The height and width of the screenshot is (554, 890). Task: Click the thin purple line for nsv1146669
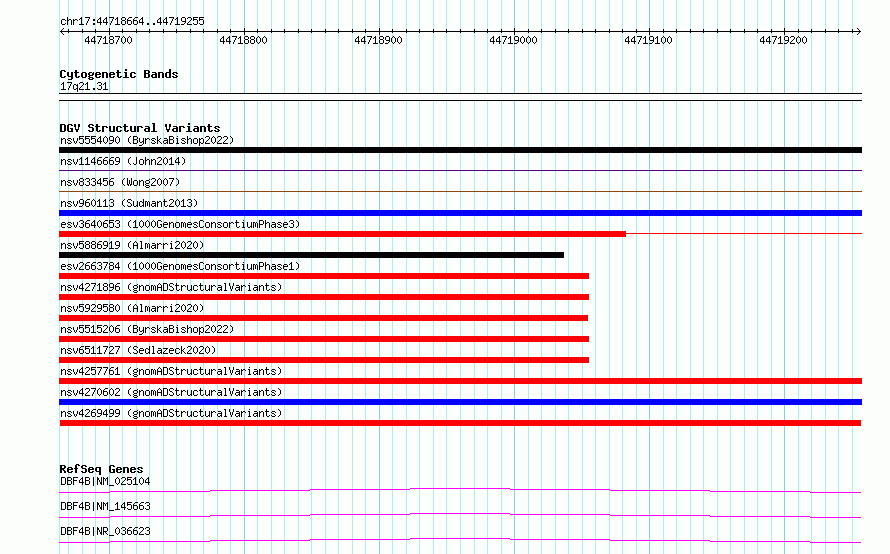[x=460, y=170]
